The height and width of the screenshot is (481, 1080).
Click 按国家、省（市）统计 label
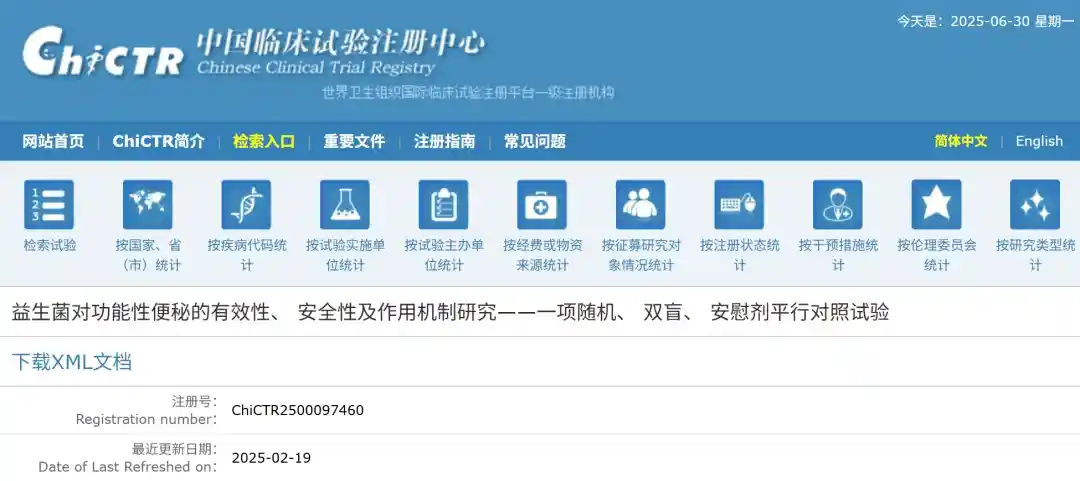pyautogui.click(x=149, y=255)
